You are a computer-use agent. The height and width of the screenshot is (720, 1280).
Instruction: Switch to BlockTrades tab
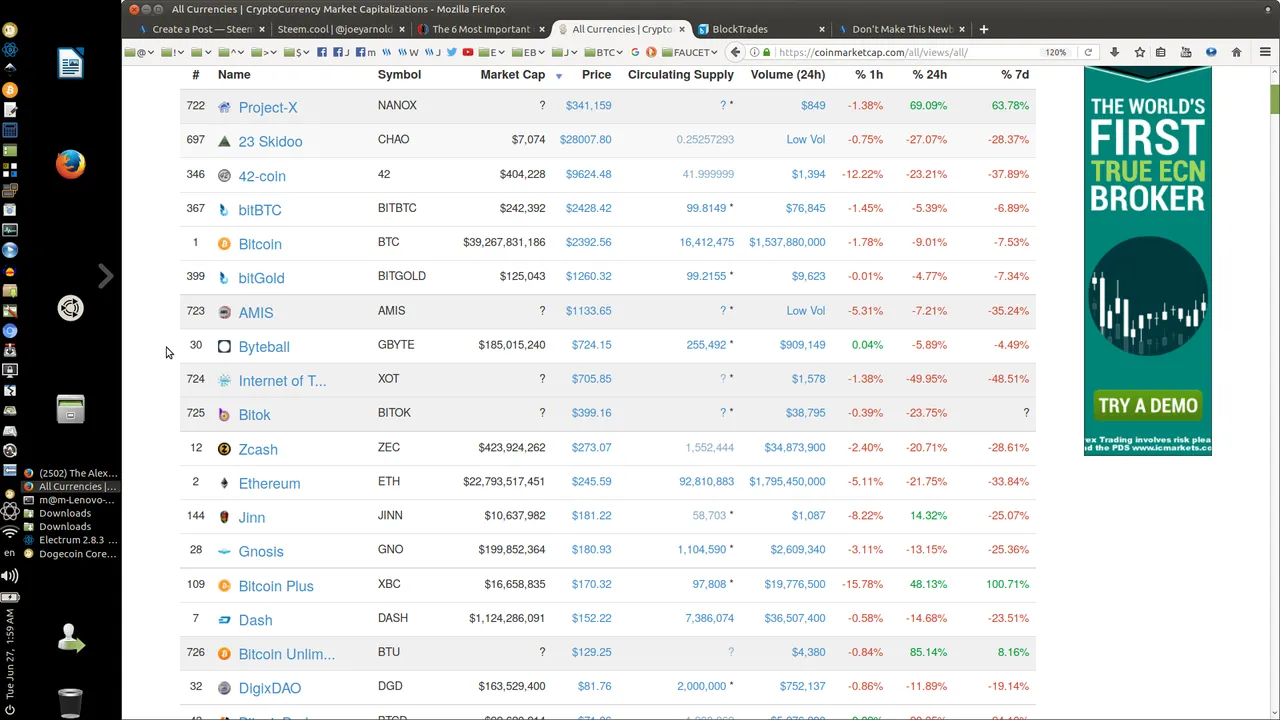760,29
